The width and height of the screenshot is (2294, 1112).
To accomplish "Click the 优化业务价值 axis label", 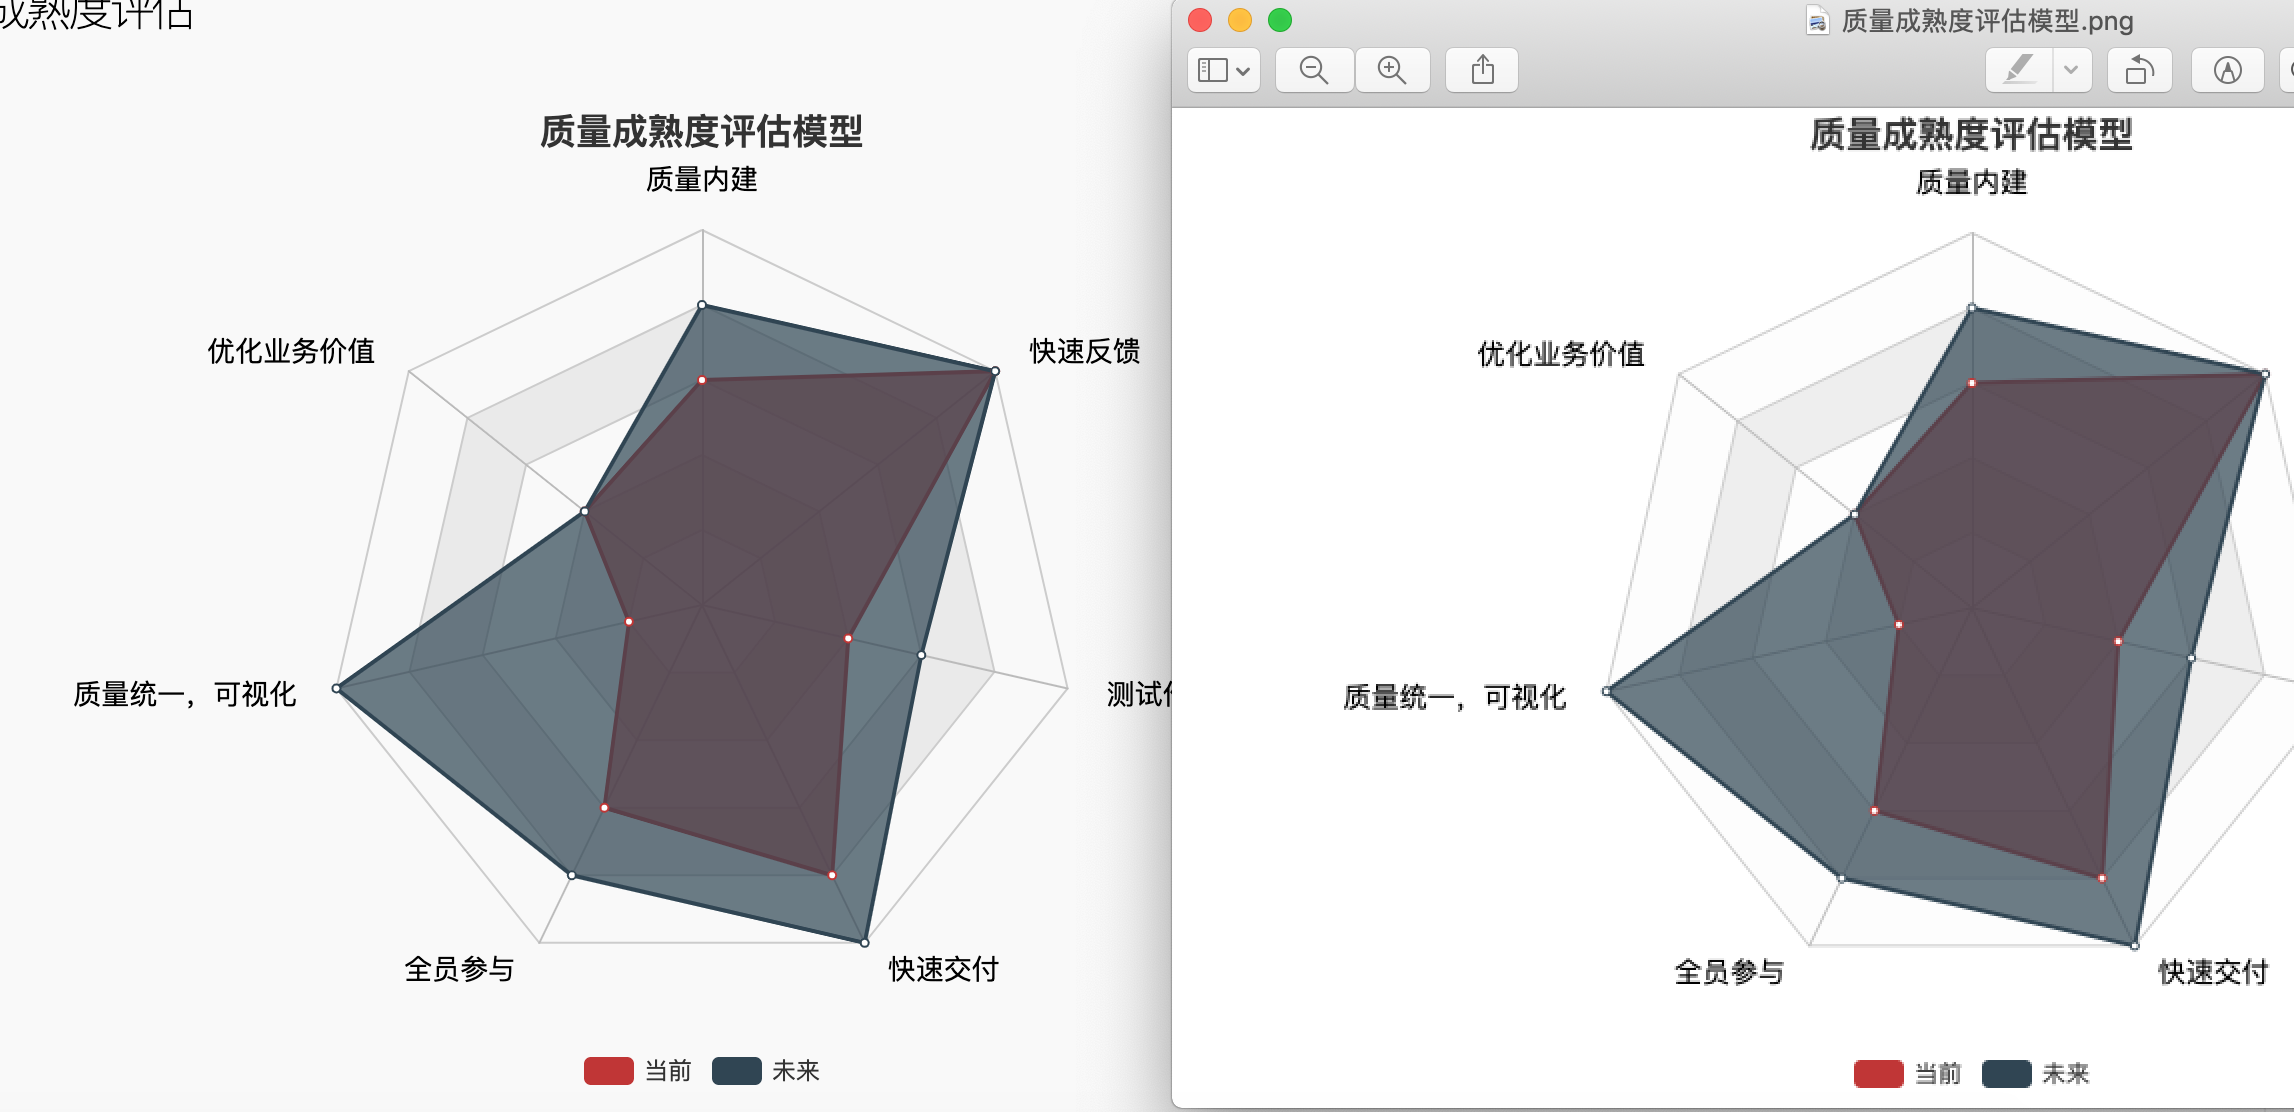I will coord(293,352).
